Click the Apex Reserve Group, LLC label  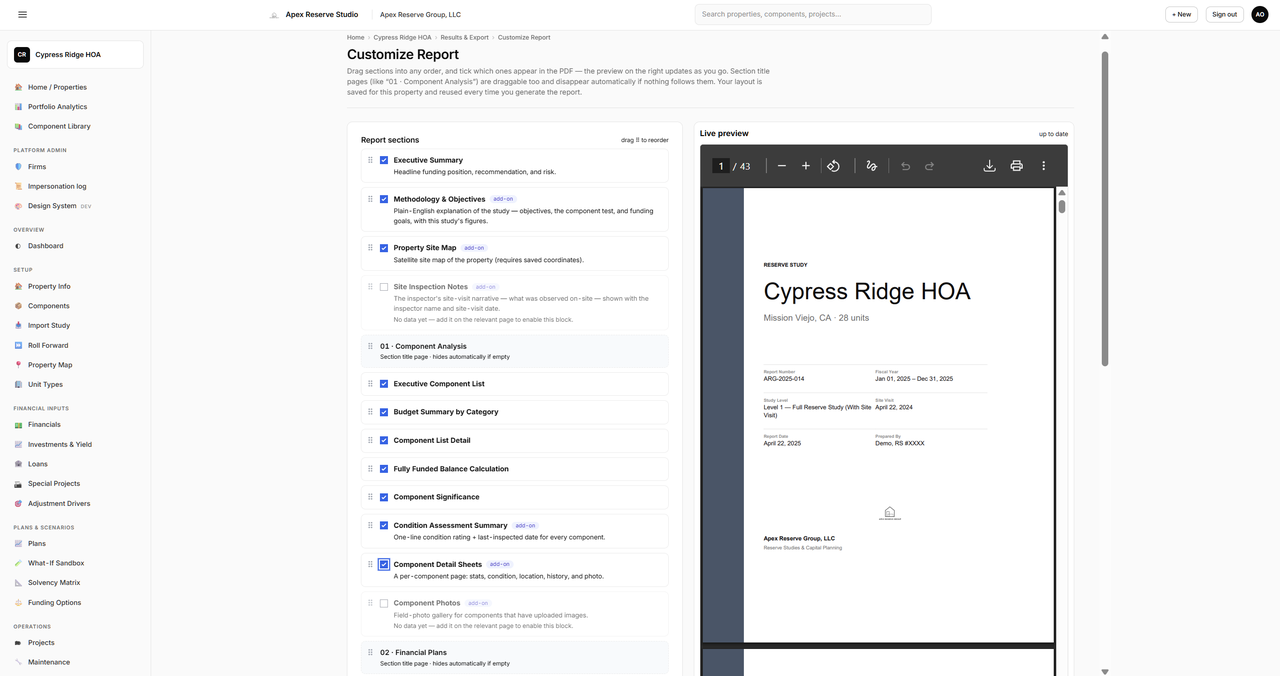pyautogui.click(x=420, y=15)
